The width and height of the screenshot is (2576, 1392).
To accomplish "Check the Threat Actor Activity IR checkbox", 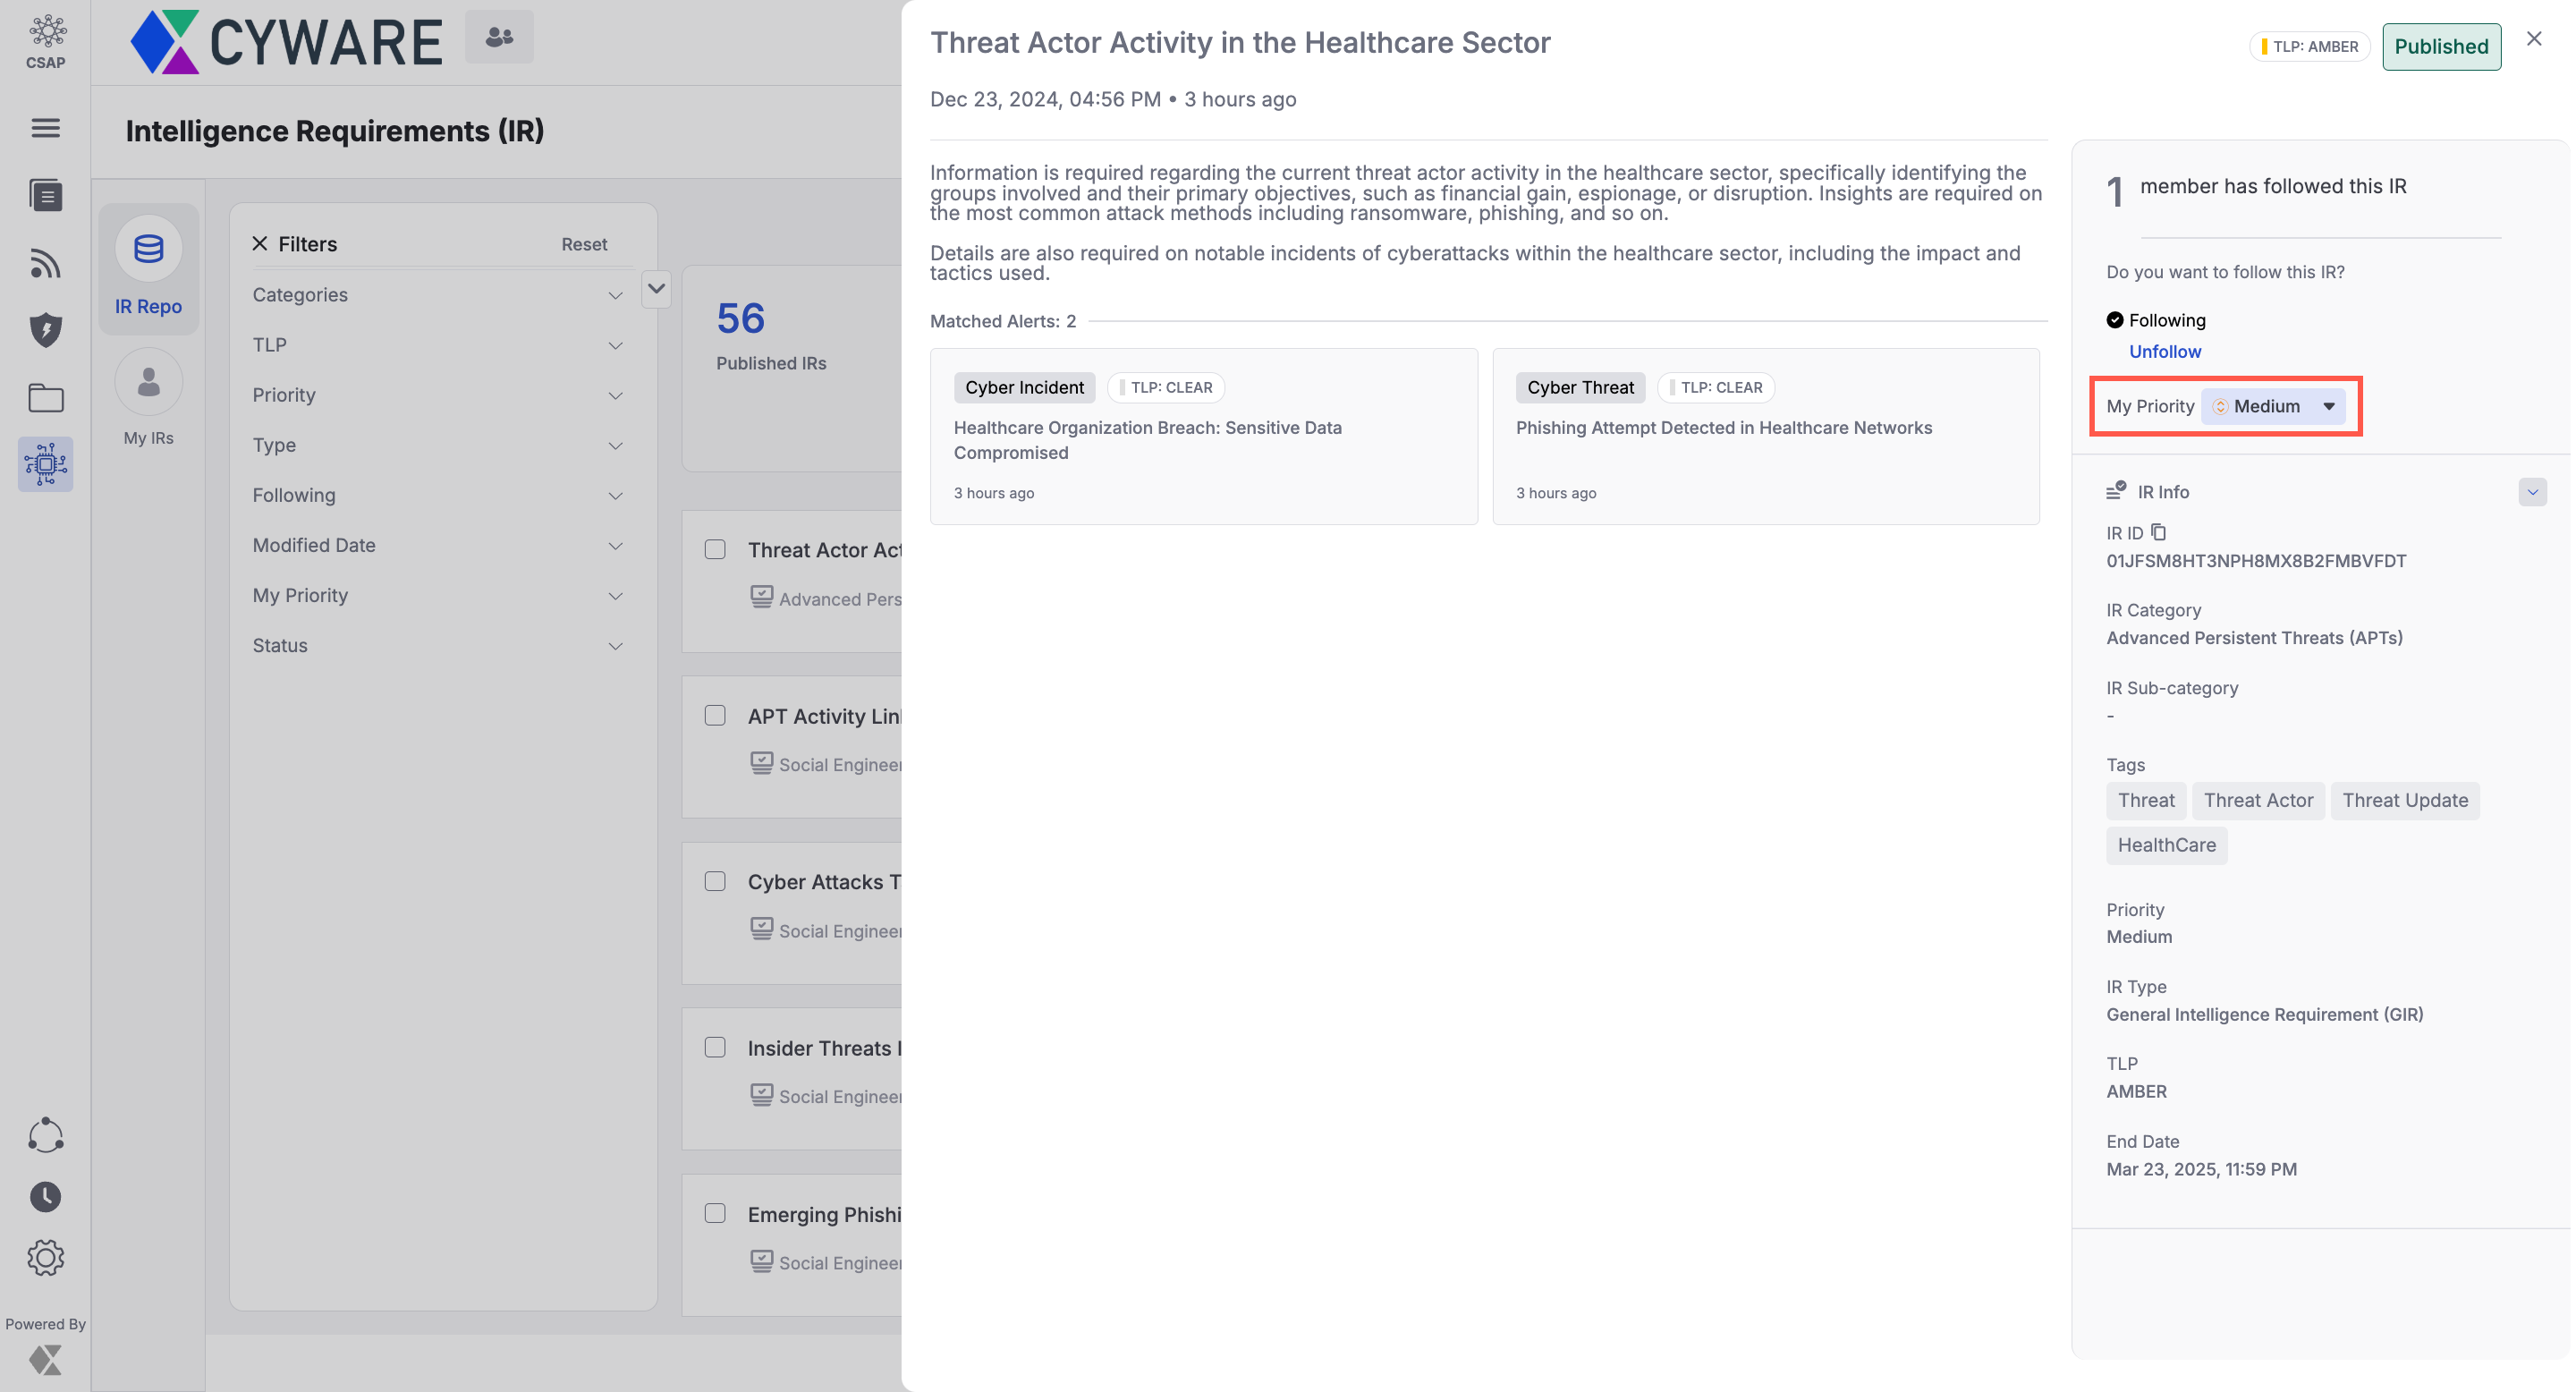I will (715, 549).
